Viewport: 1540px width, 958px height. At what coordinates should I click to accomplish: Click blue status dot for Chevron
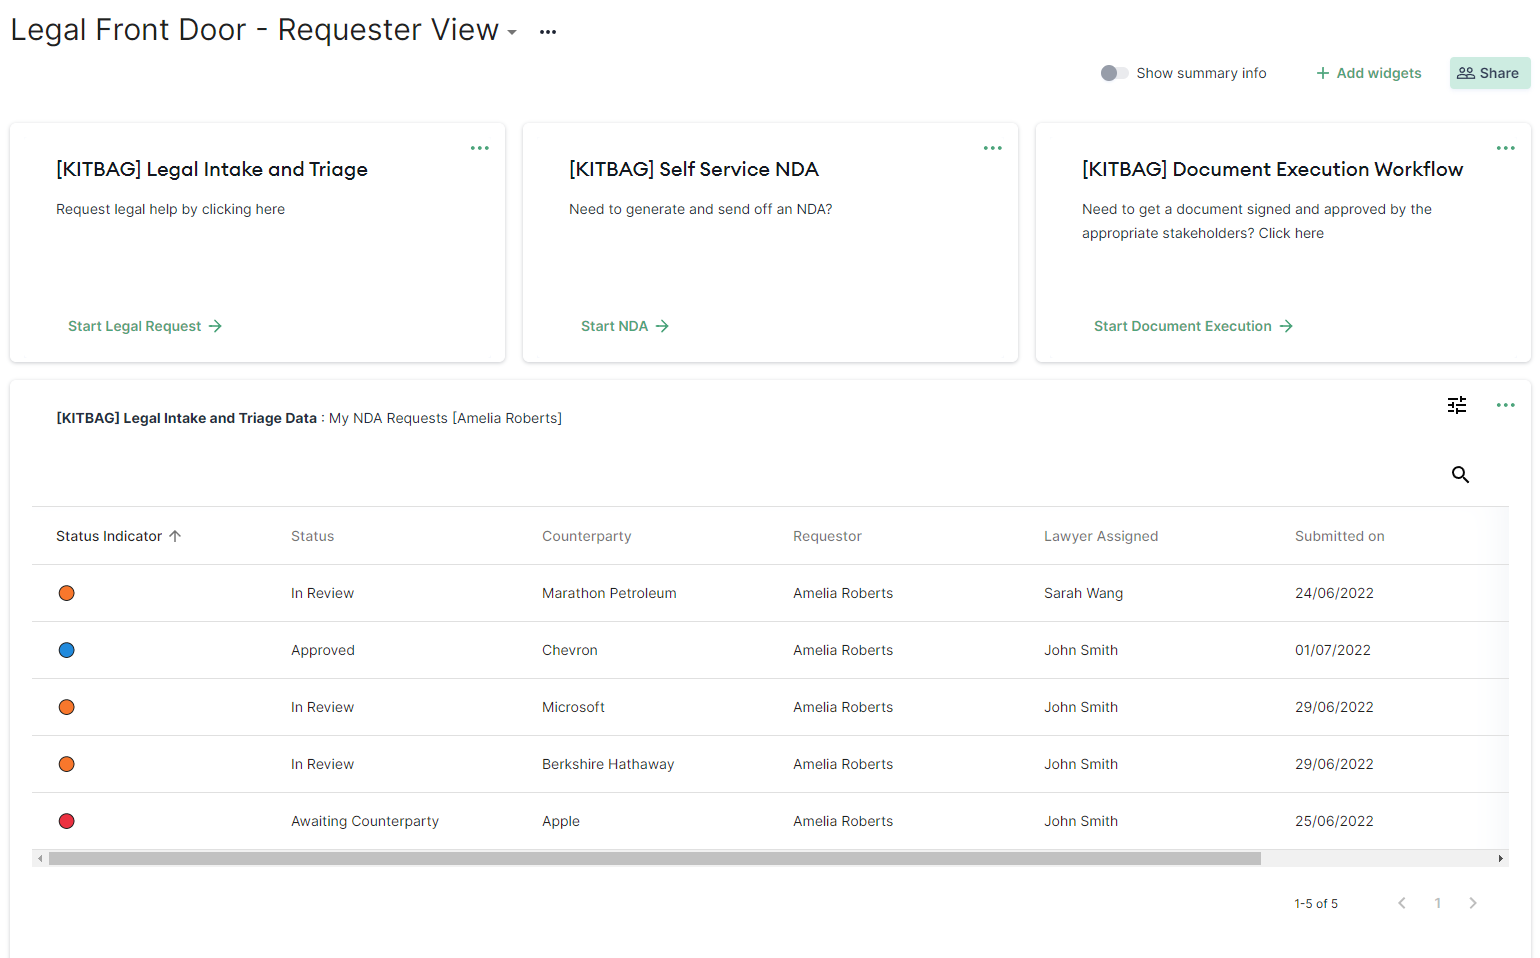point(67,650)
